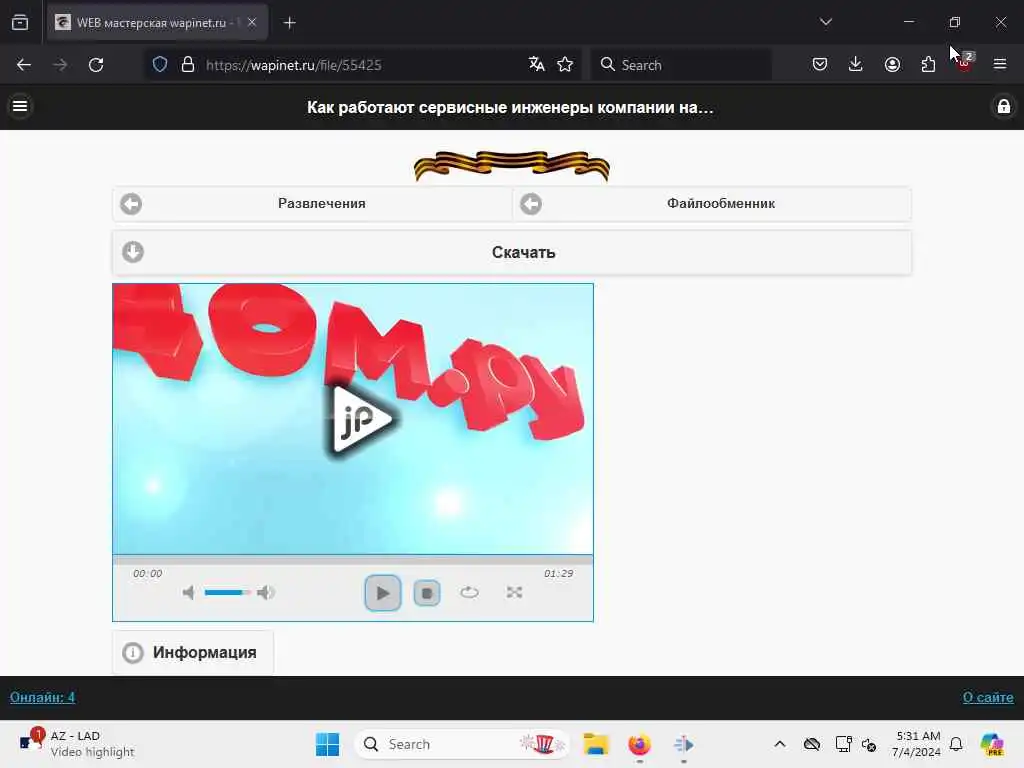Reload the current page
Viewport: 1024px width, 768px height.
tap(96, 65)
